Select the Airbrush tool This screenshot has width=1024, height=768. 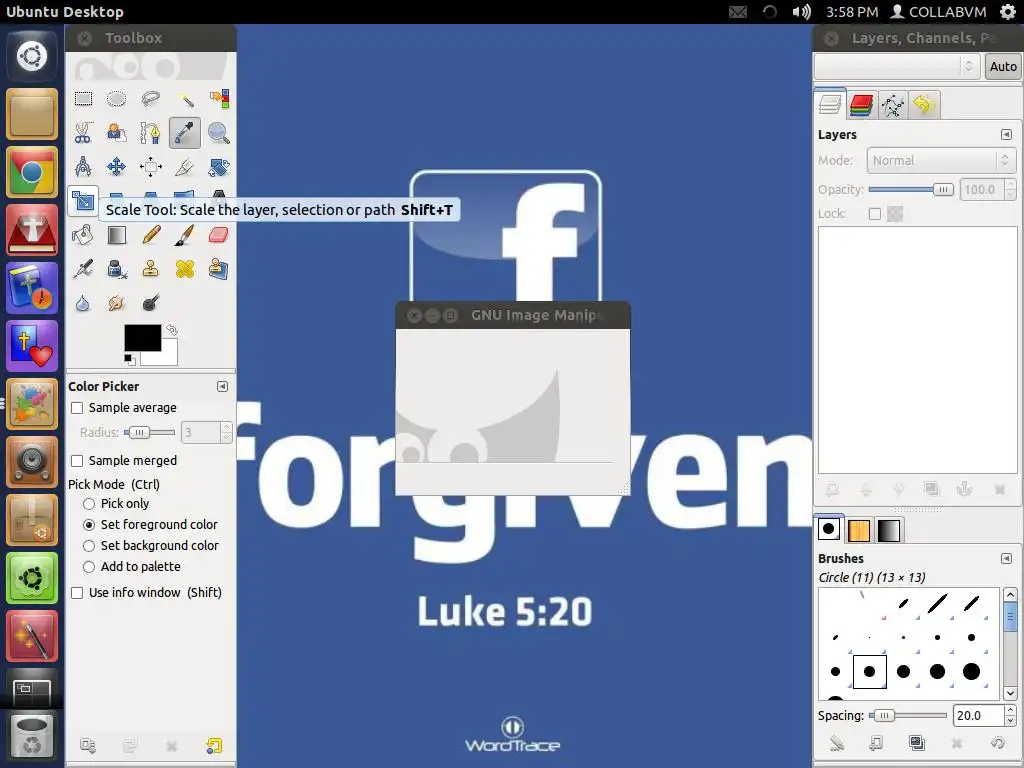coord(83,268)
